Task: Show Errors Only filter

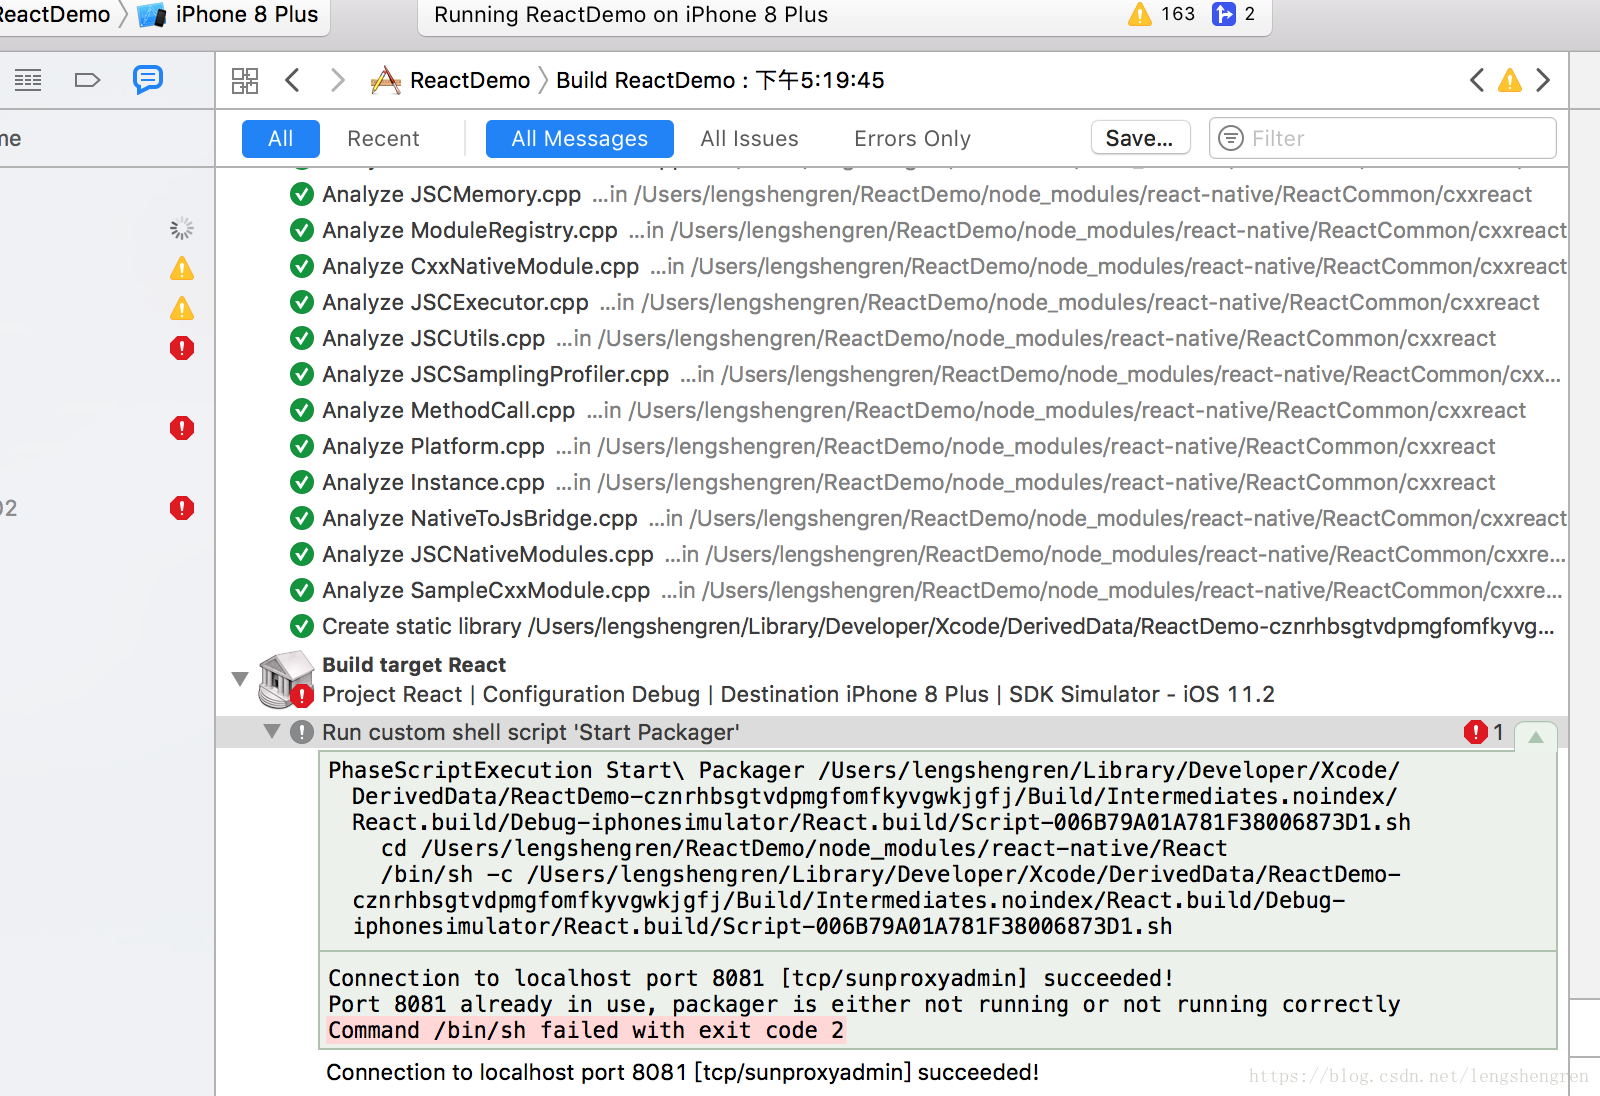Action: click(913, 139)
